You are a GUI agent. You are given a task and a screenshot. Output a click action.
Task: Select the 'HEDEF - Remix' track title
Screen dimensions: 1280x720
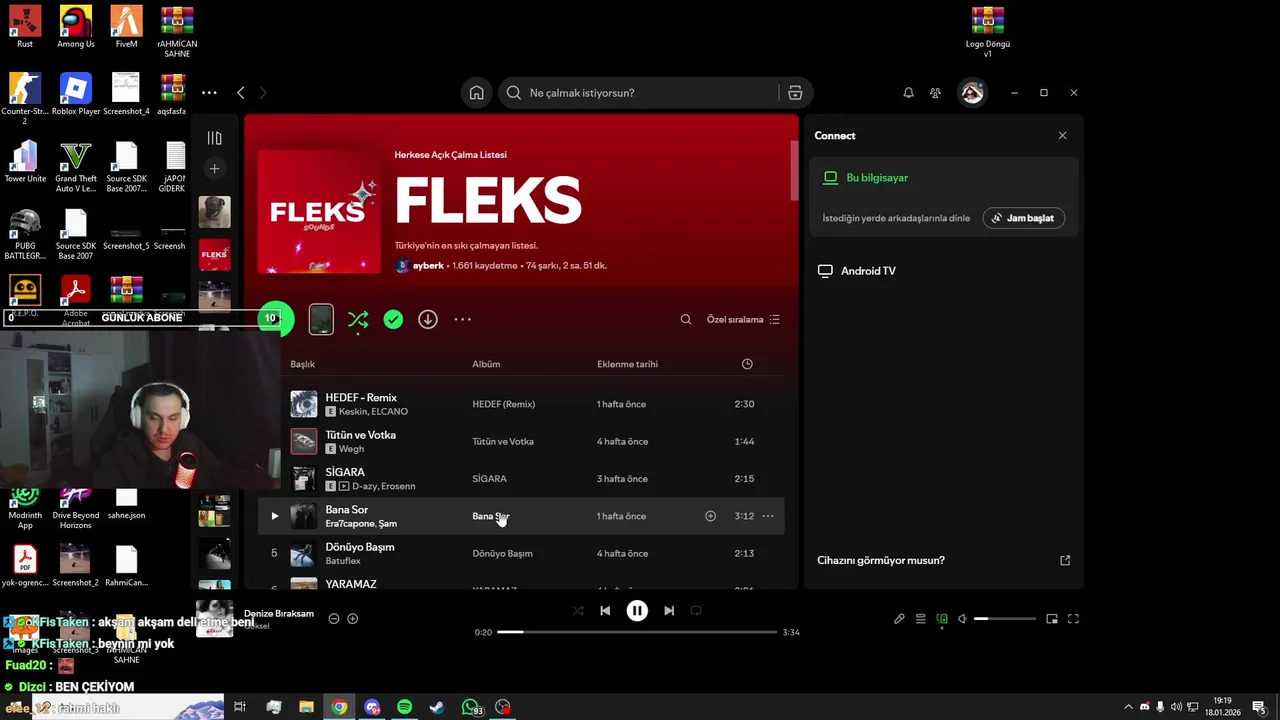(361, 398)
